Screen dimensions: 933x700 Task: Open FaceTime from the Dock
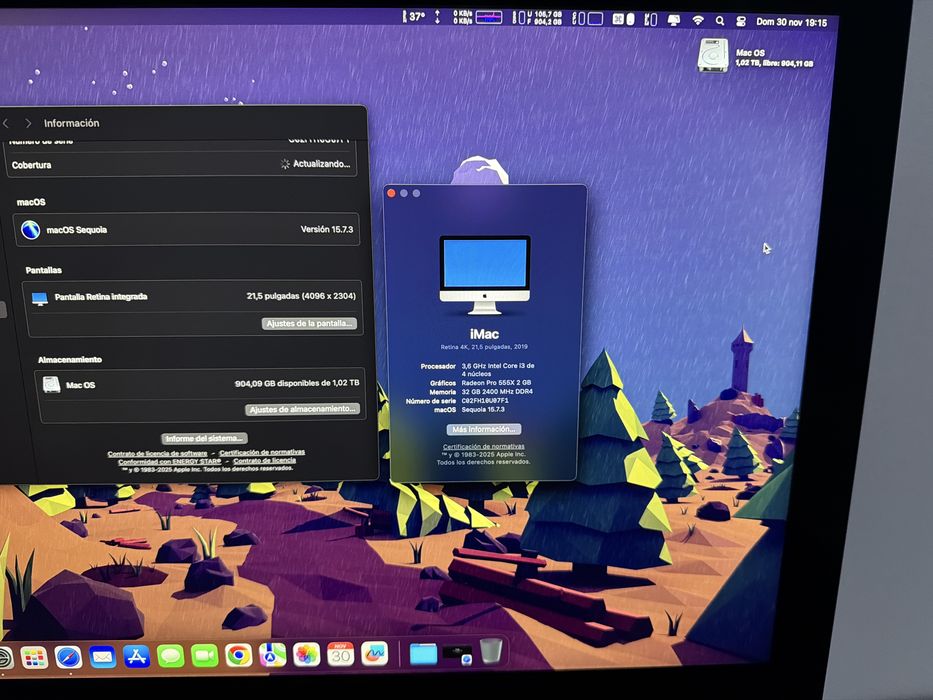point(205,656)
